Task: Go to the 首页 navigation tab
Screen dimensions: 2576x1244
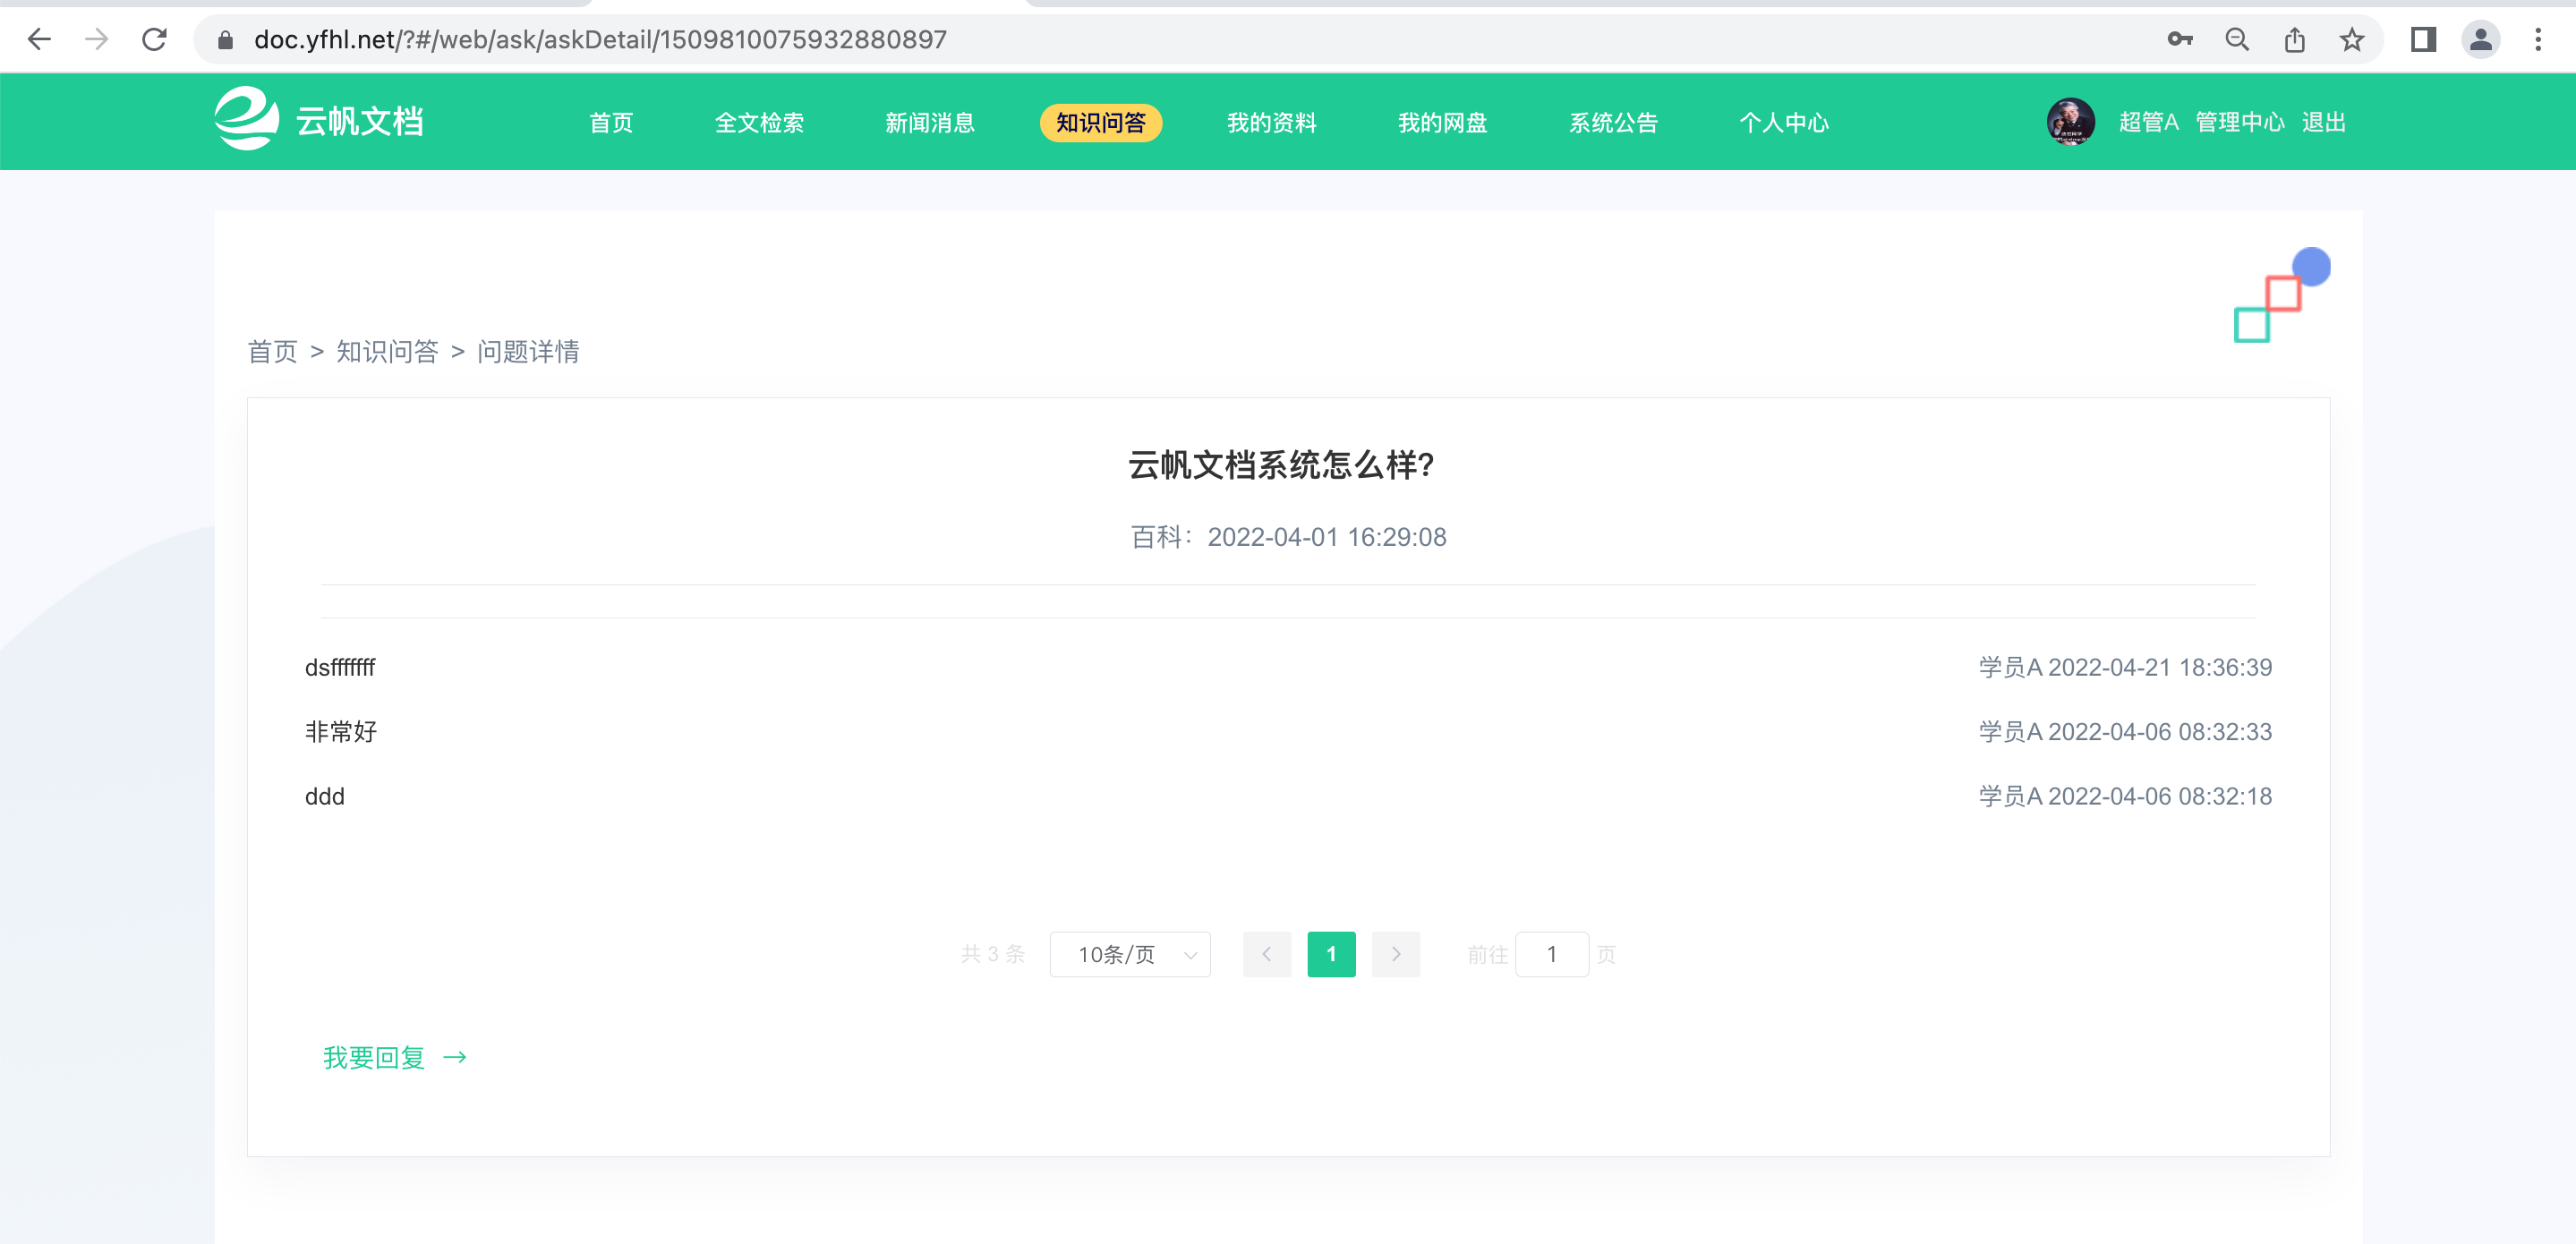Action: [x=611, y=122]
